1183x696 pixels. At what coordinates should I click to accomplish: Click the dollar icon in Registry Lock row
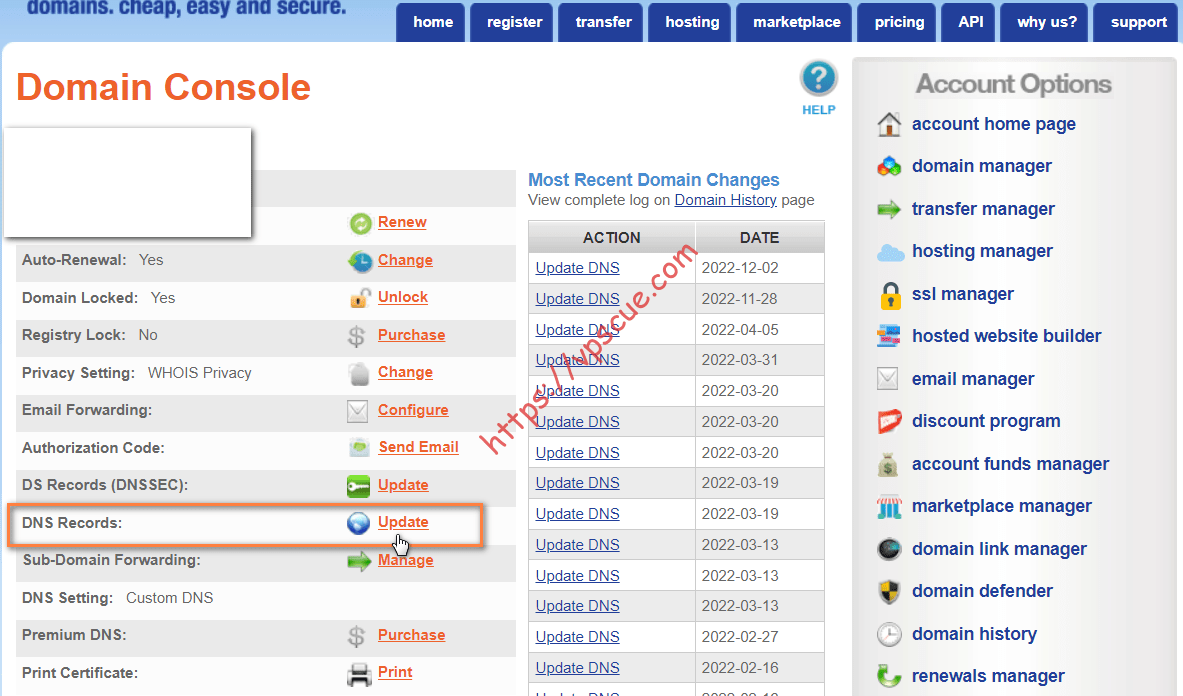(357, 336)
